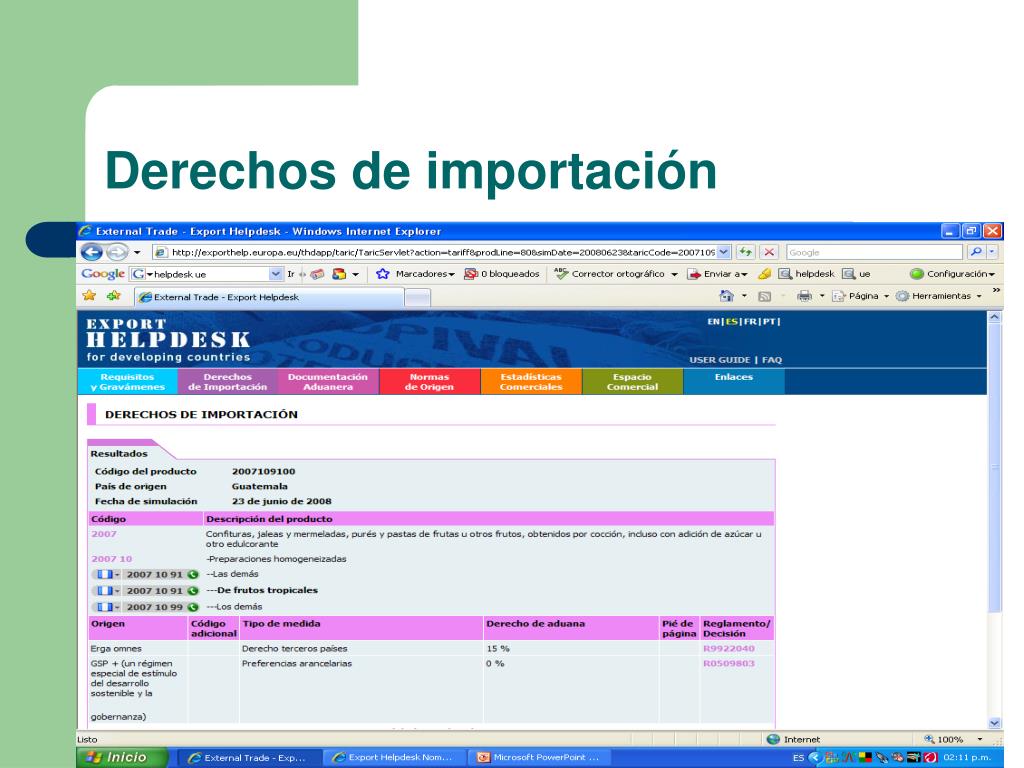The width and height of the screenshot is (1024, 768).
Task: Open the 'Enviar a' toolbar menu
Action: coord(717,274)
